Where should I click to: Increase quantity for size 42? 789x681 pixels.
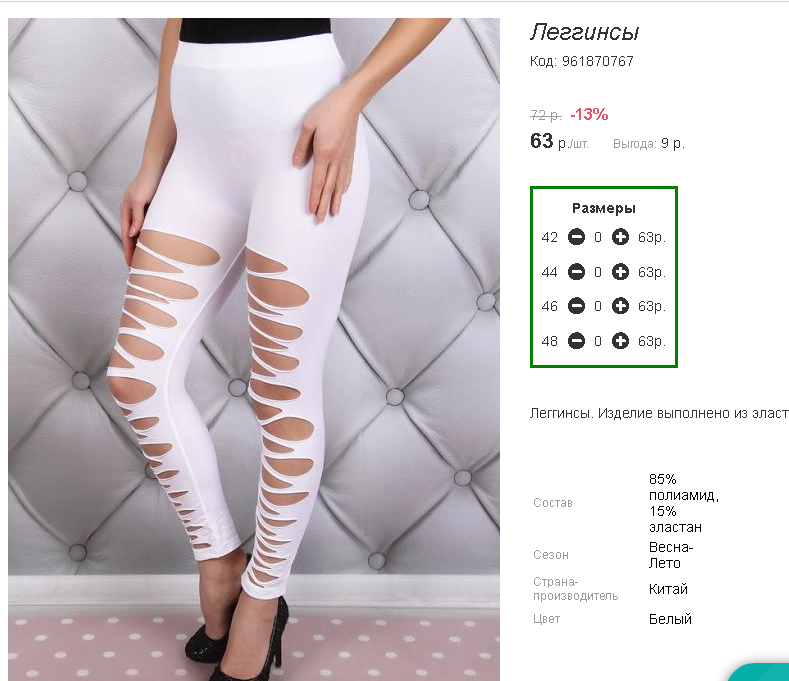pos(620,237)
